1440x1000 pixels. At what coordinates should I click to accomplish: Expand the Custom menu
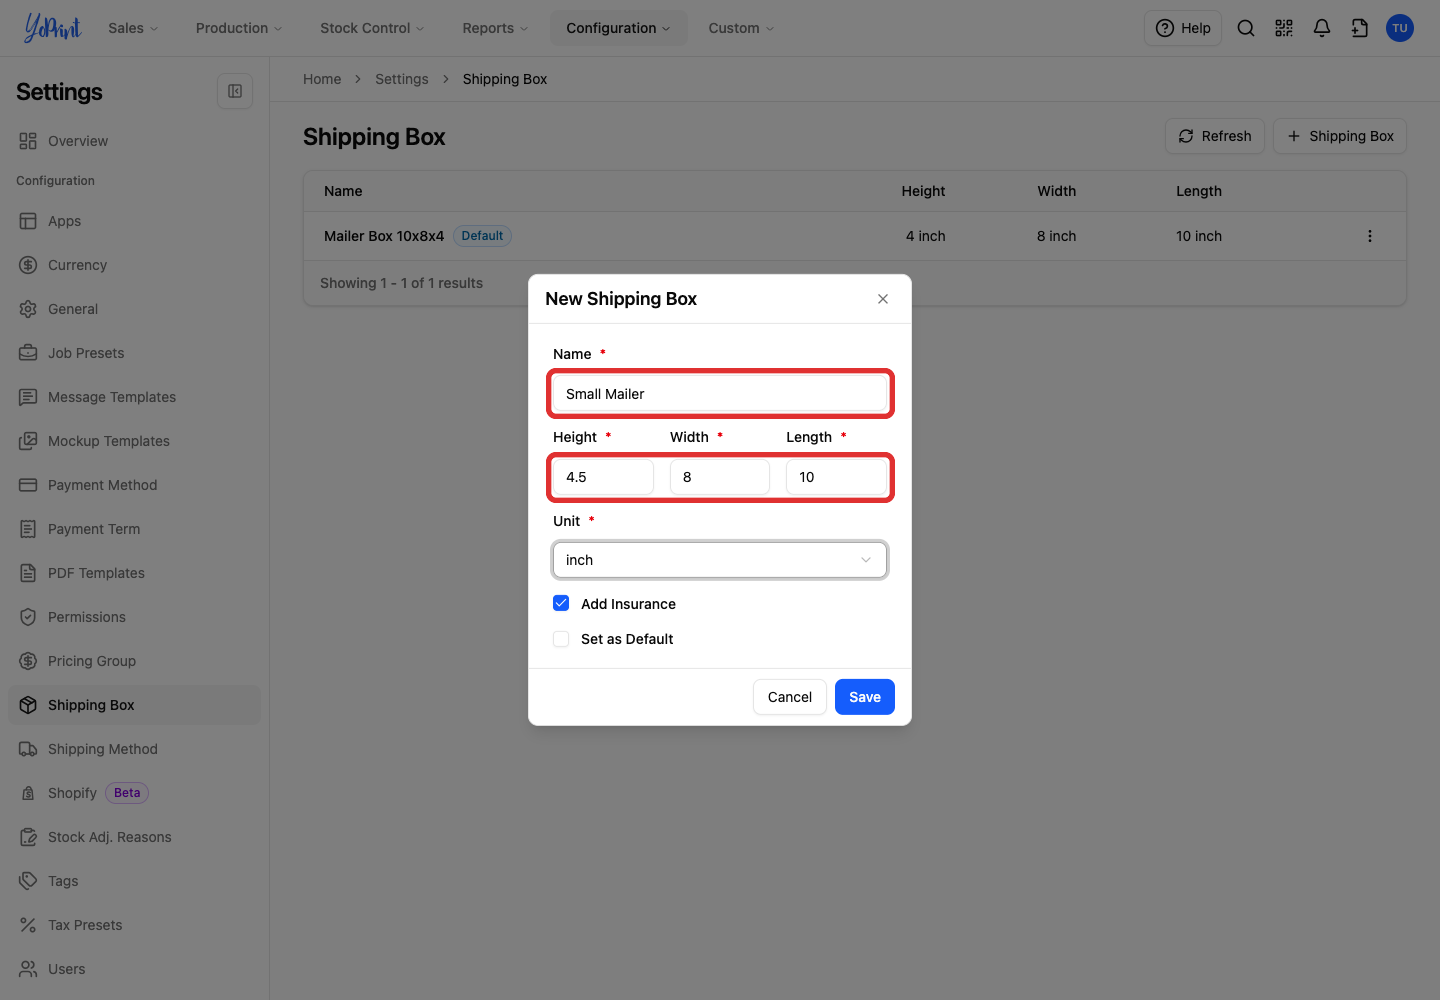[741, 28]
